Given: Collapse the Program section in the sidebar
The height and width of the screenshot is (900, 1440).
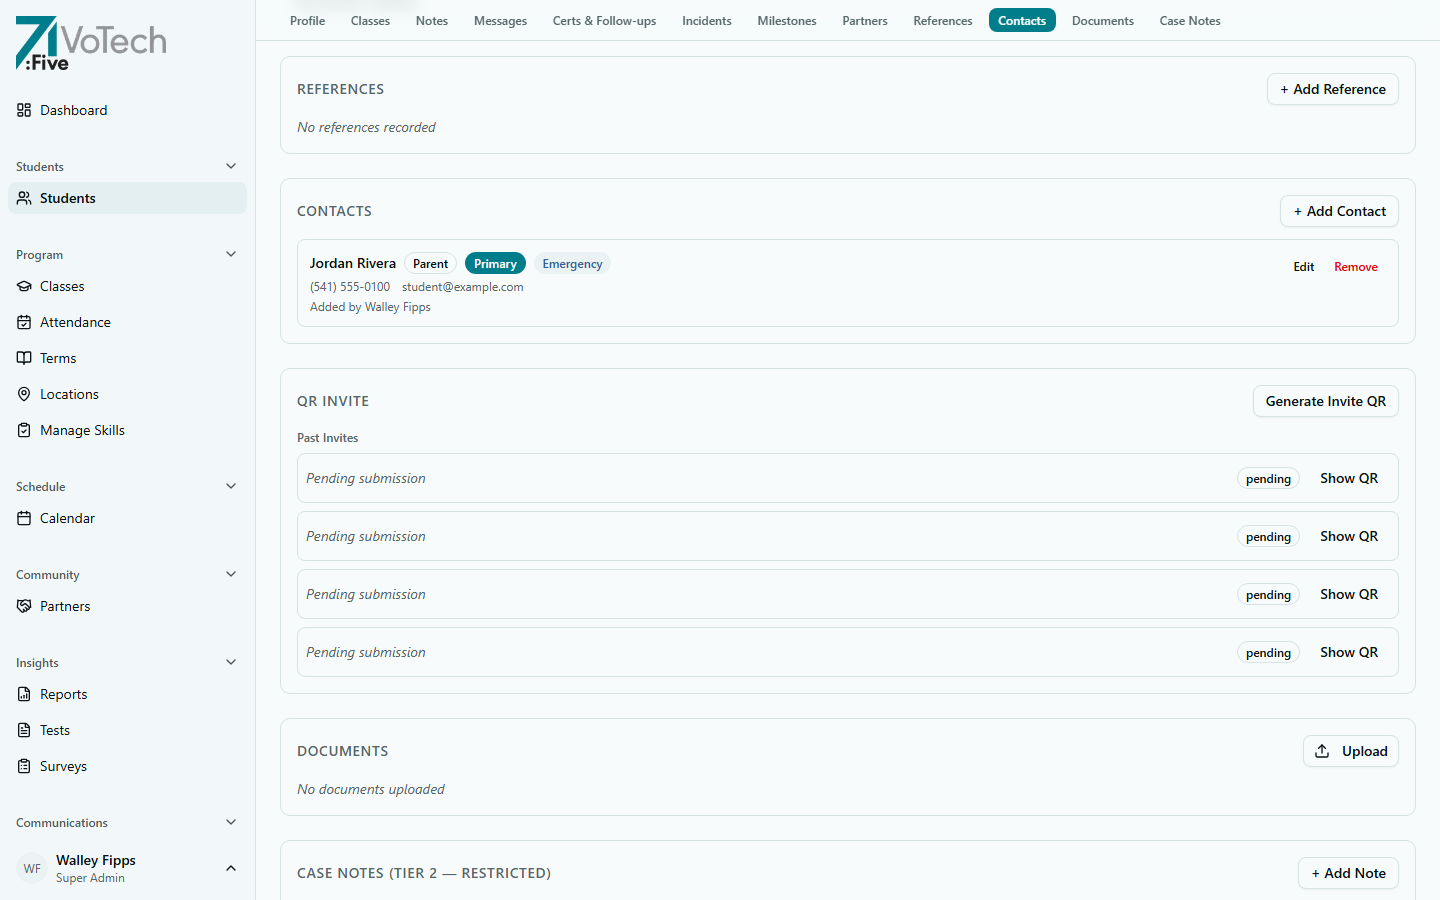Looking at the screenshot, I should coord(231,254).
